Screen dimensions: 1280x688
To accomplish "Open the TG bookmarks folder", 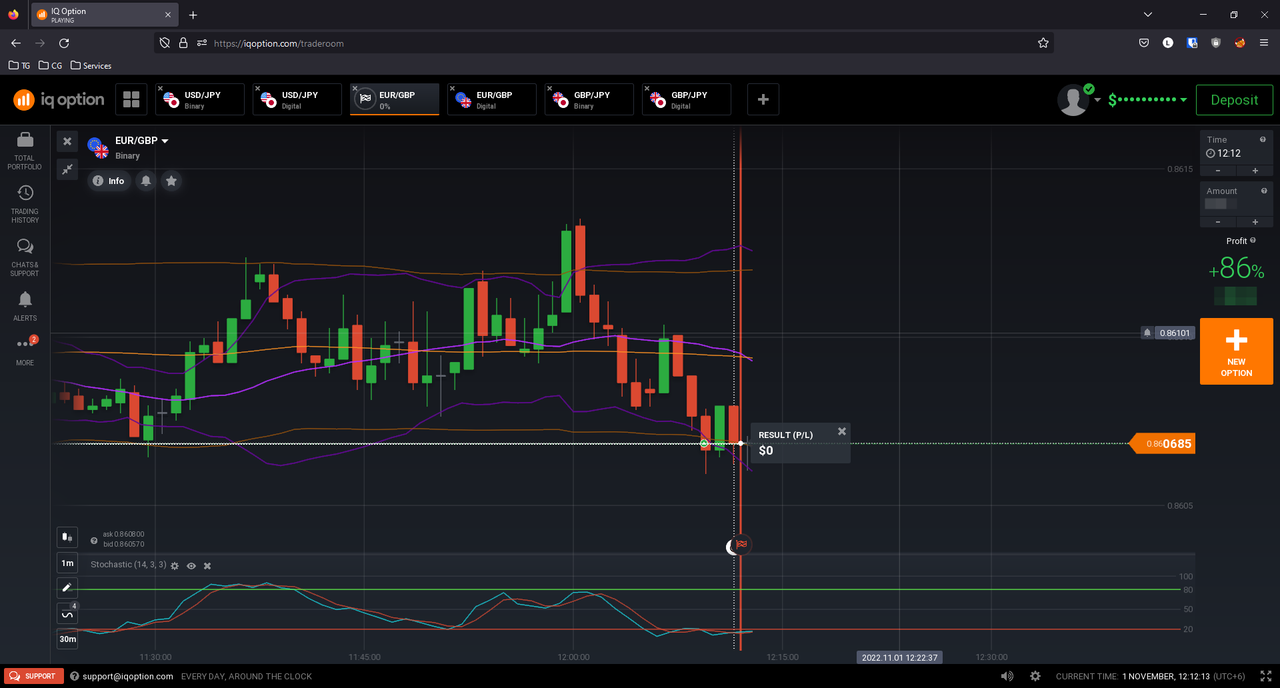I will click(x=19, y=66).
